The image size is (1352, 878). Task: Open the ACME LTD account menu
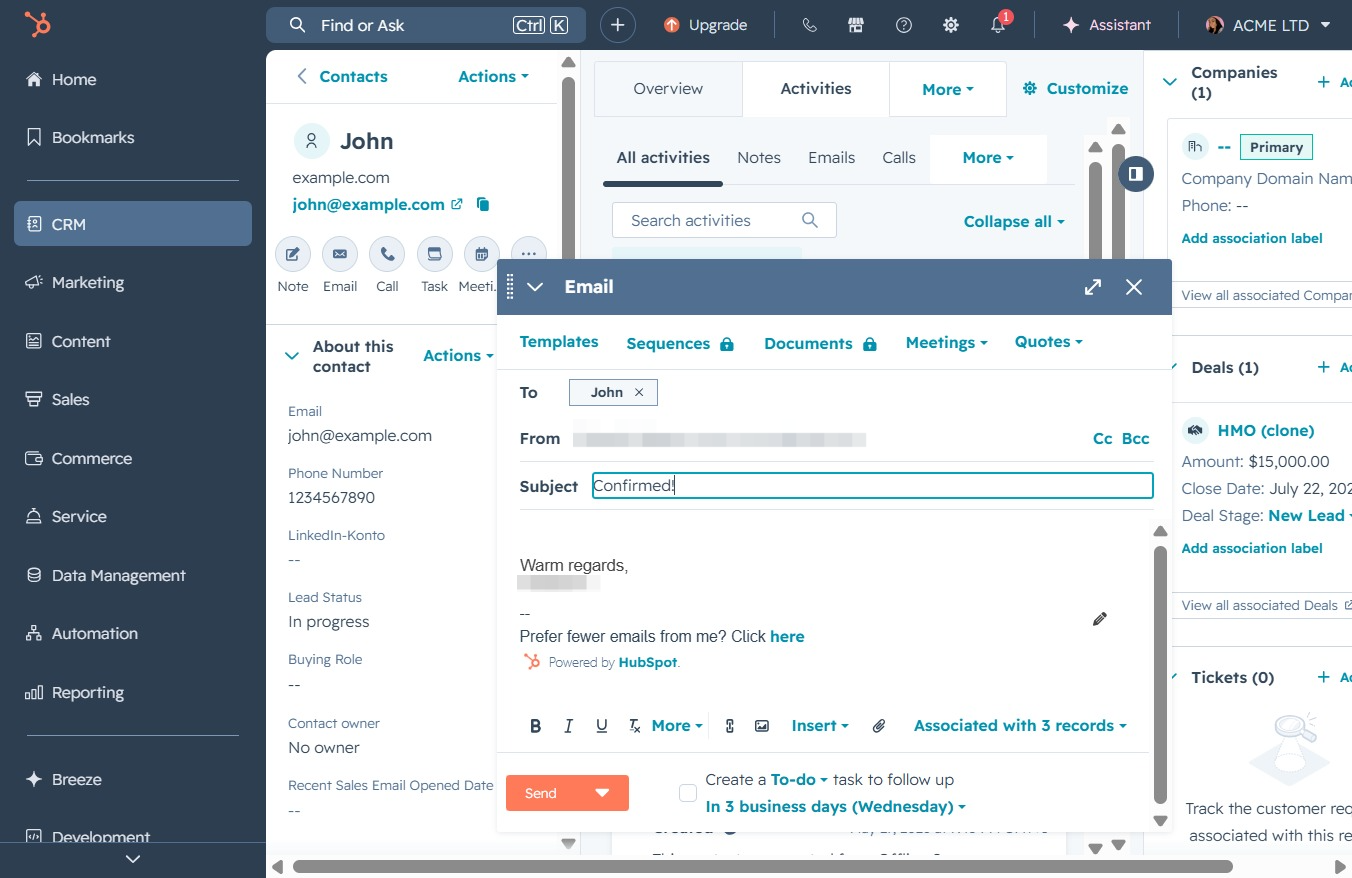[1270, 25]
